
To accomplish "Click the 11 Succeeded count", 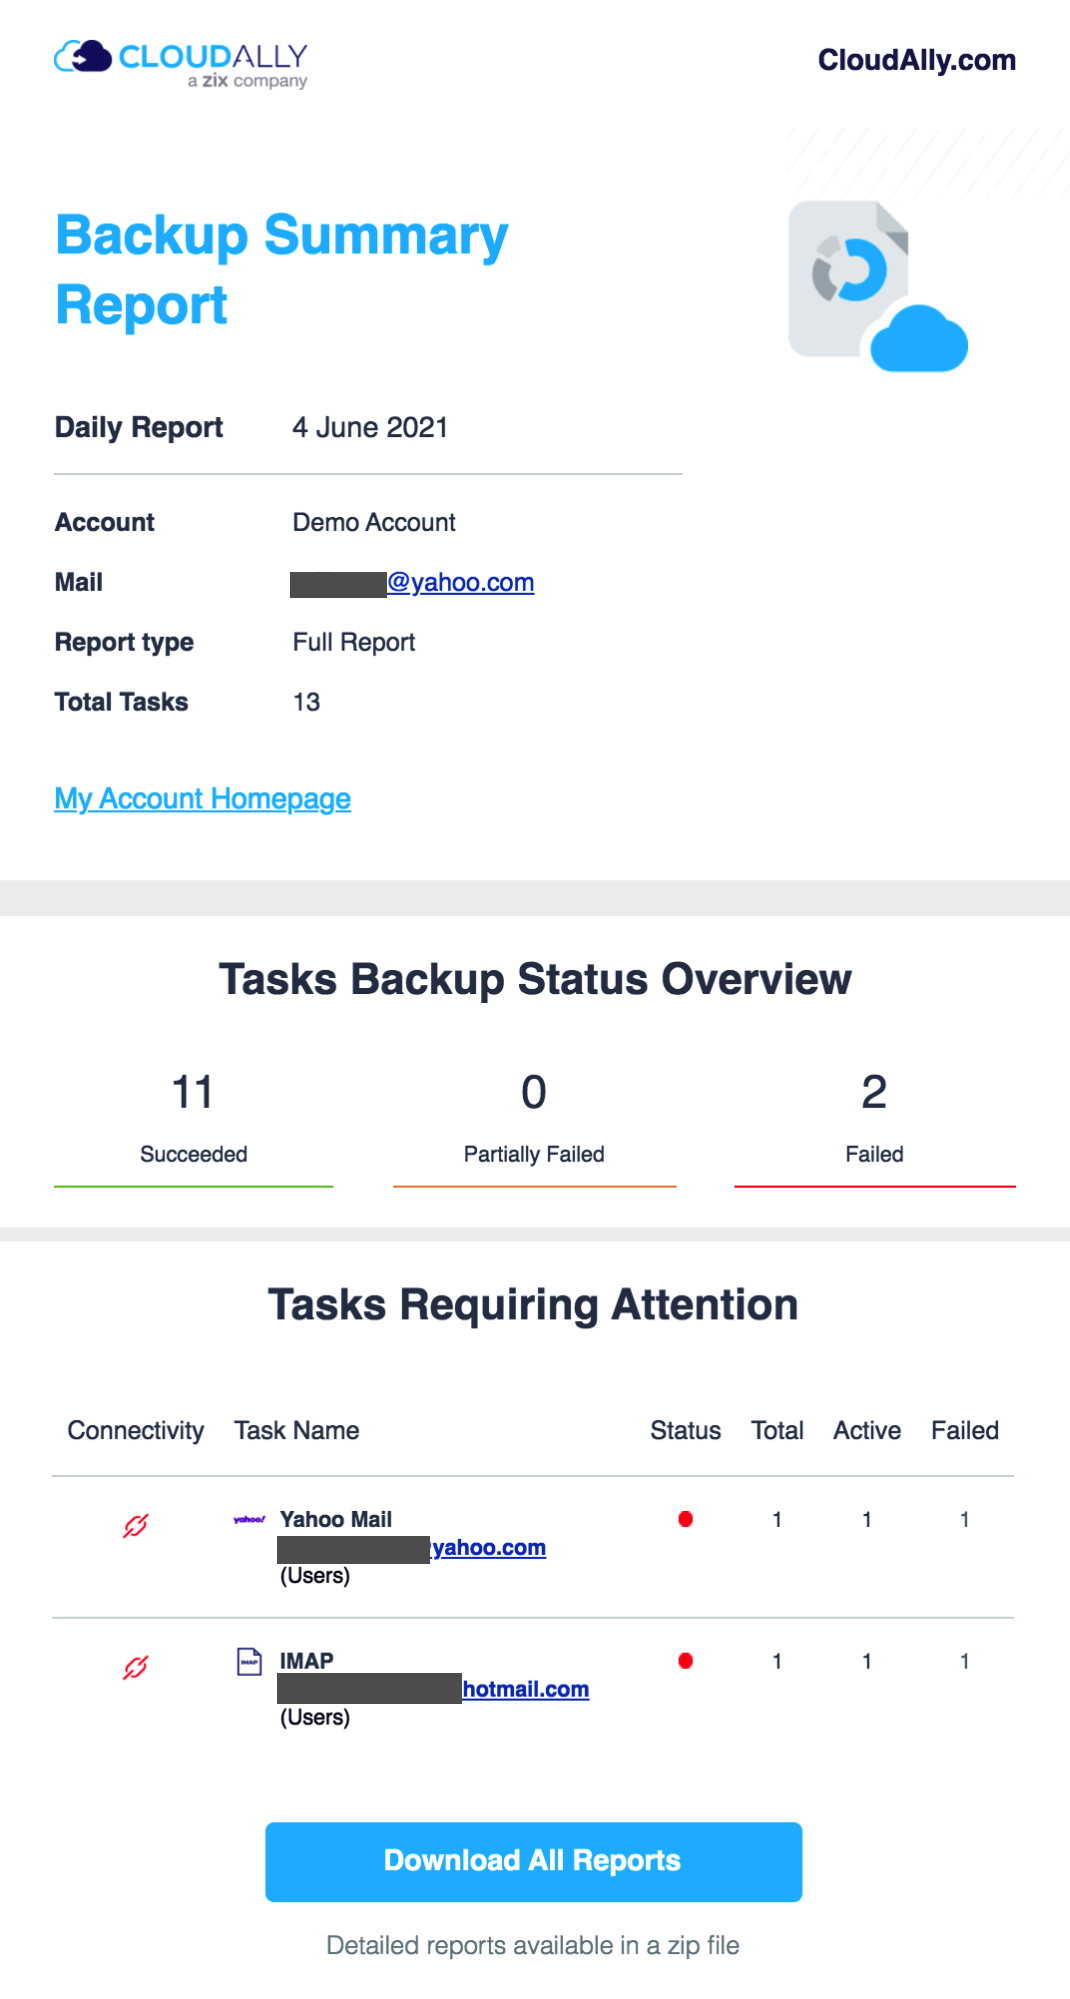I will (x=193, y=1092).
